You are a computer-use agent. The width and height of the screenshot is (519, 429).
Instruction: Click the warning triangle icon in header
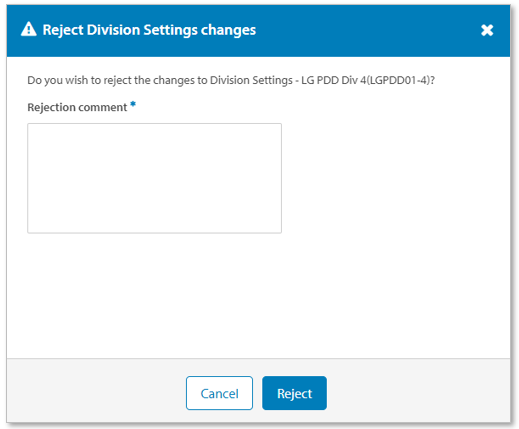click(28, 29)
